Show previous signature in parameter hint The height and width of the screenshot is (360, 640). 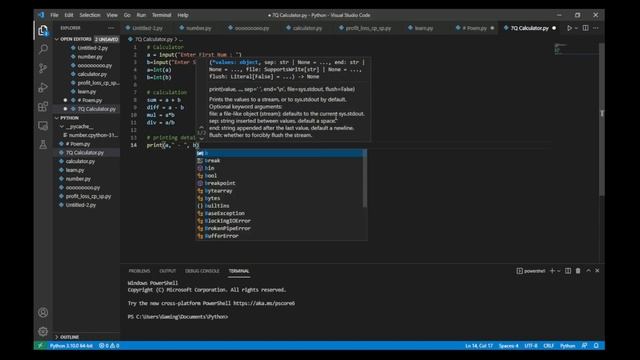(x=201, y=127)
